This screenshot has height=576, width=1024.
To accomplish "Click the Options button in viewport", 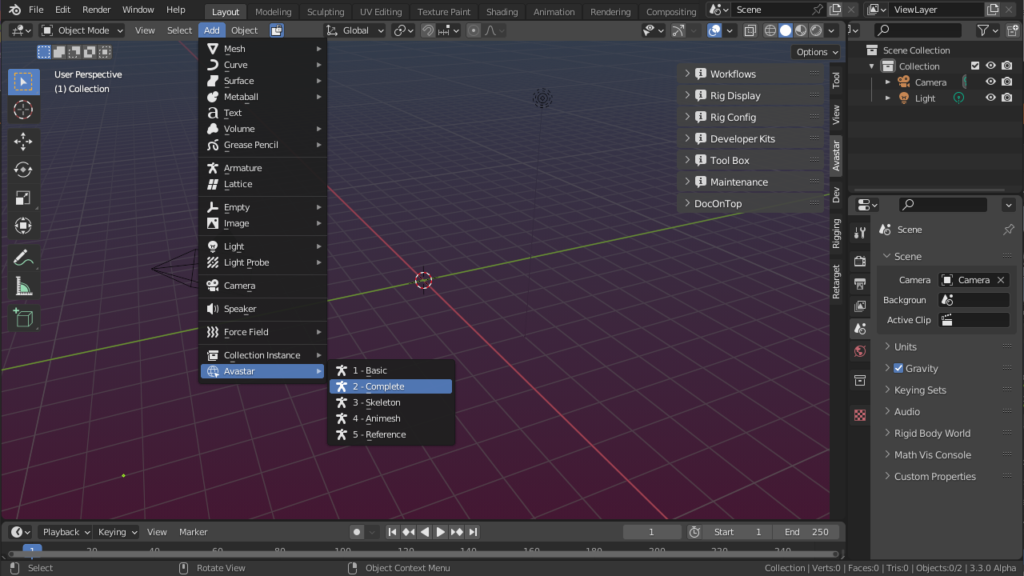I will point(816,52).
